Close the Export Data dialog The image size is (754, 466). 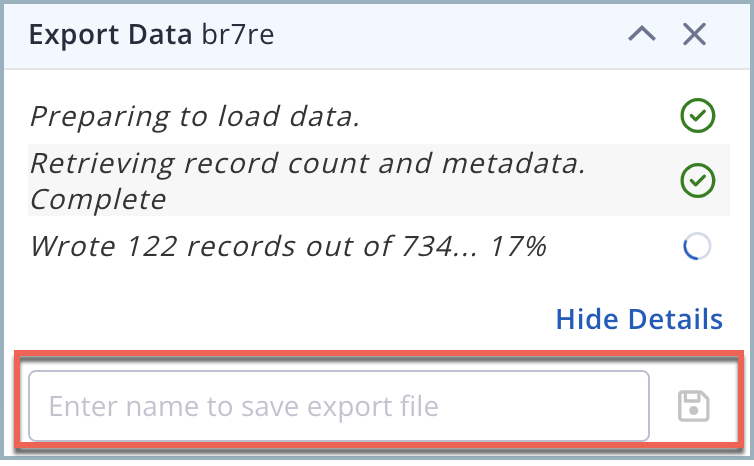(695, 35)
